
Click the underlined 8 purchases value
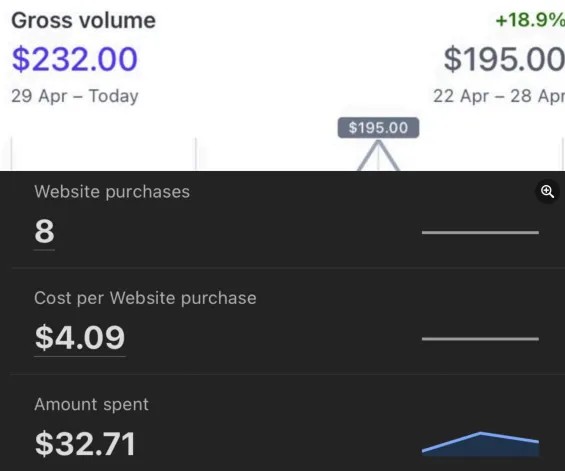tap(44, 232)
